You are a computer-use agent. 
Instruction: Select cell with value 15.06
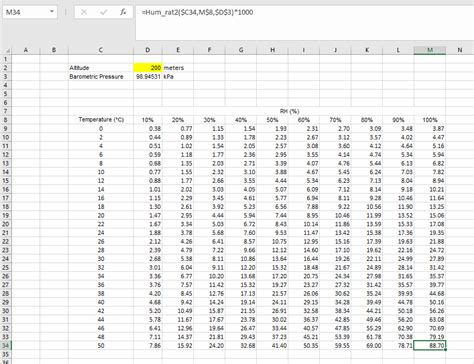click(x=430, y=215)
